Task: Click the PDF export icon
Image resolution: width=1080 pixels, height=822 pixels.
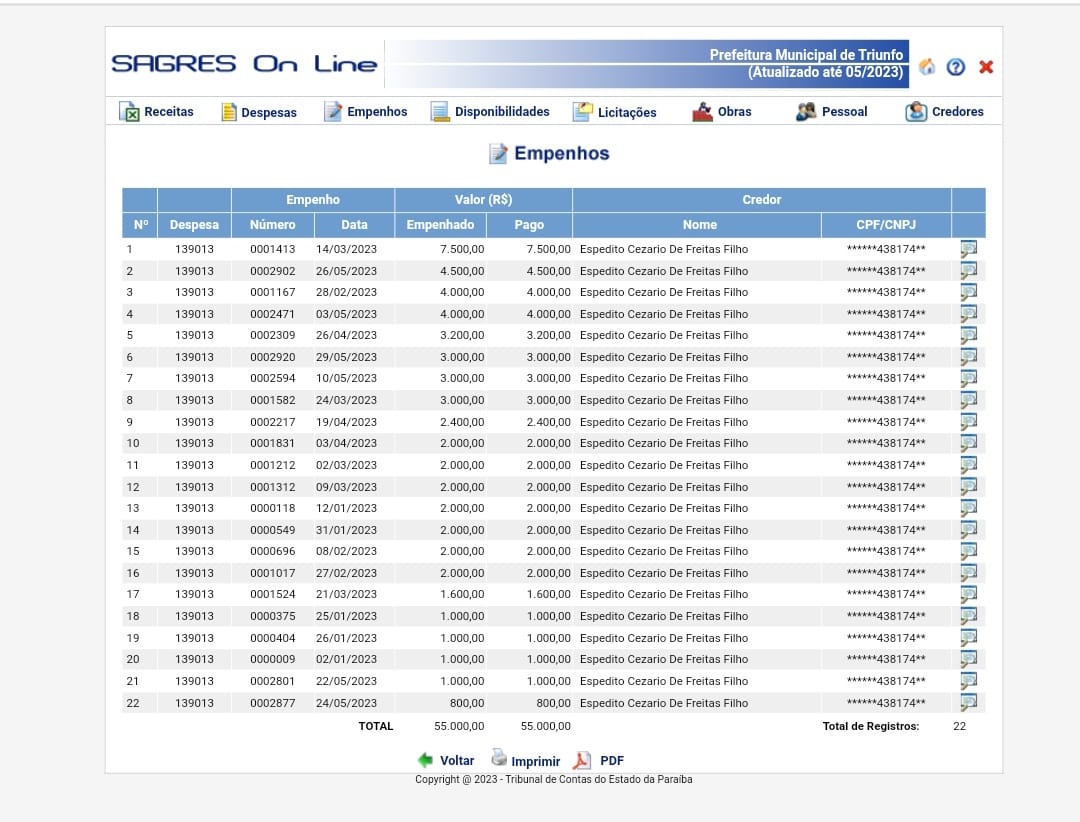Action: pyautogui.click(x=581, y=761)
